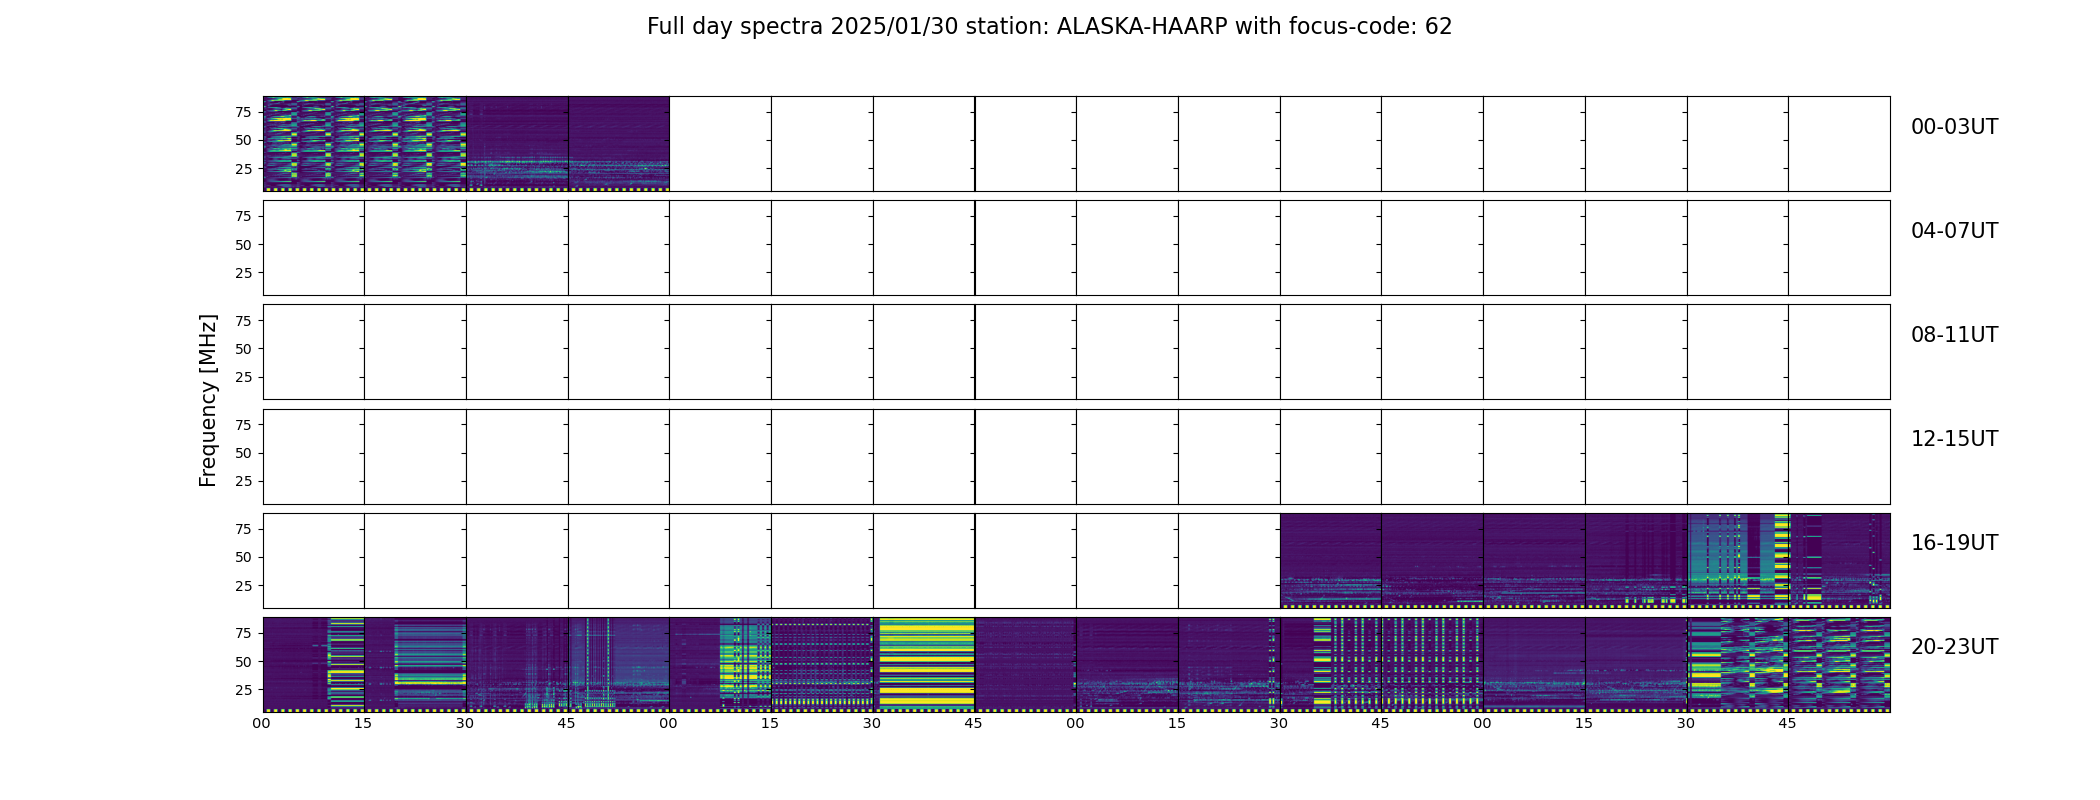Open the first spectrogram panel of the 00-03UT row
The height and width of the screenshot is (800, 2100).
click(314, 144)
